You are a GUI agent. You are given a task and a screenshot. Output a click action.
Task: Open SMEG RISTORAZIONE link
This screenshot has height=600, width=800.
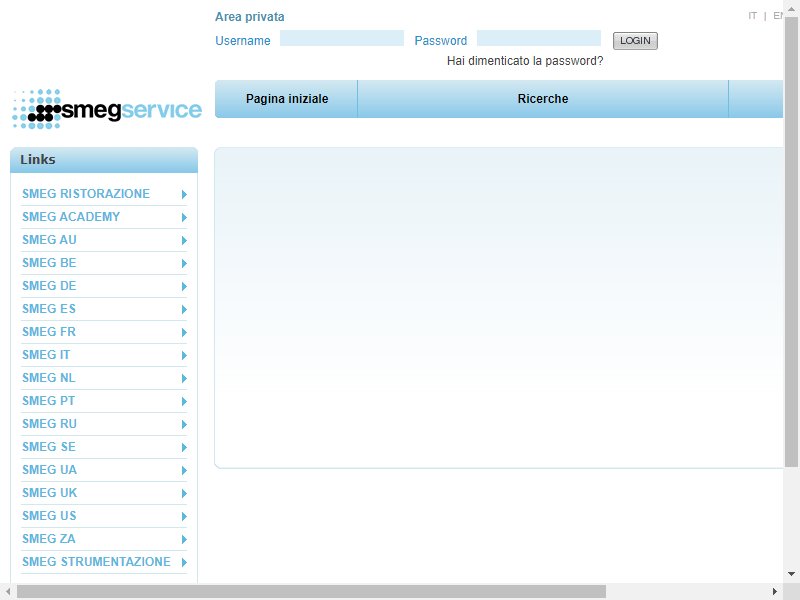pyautogui.click(x=86, y=194)
